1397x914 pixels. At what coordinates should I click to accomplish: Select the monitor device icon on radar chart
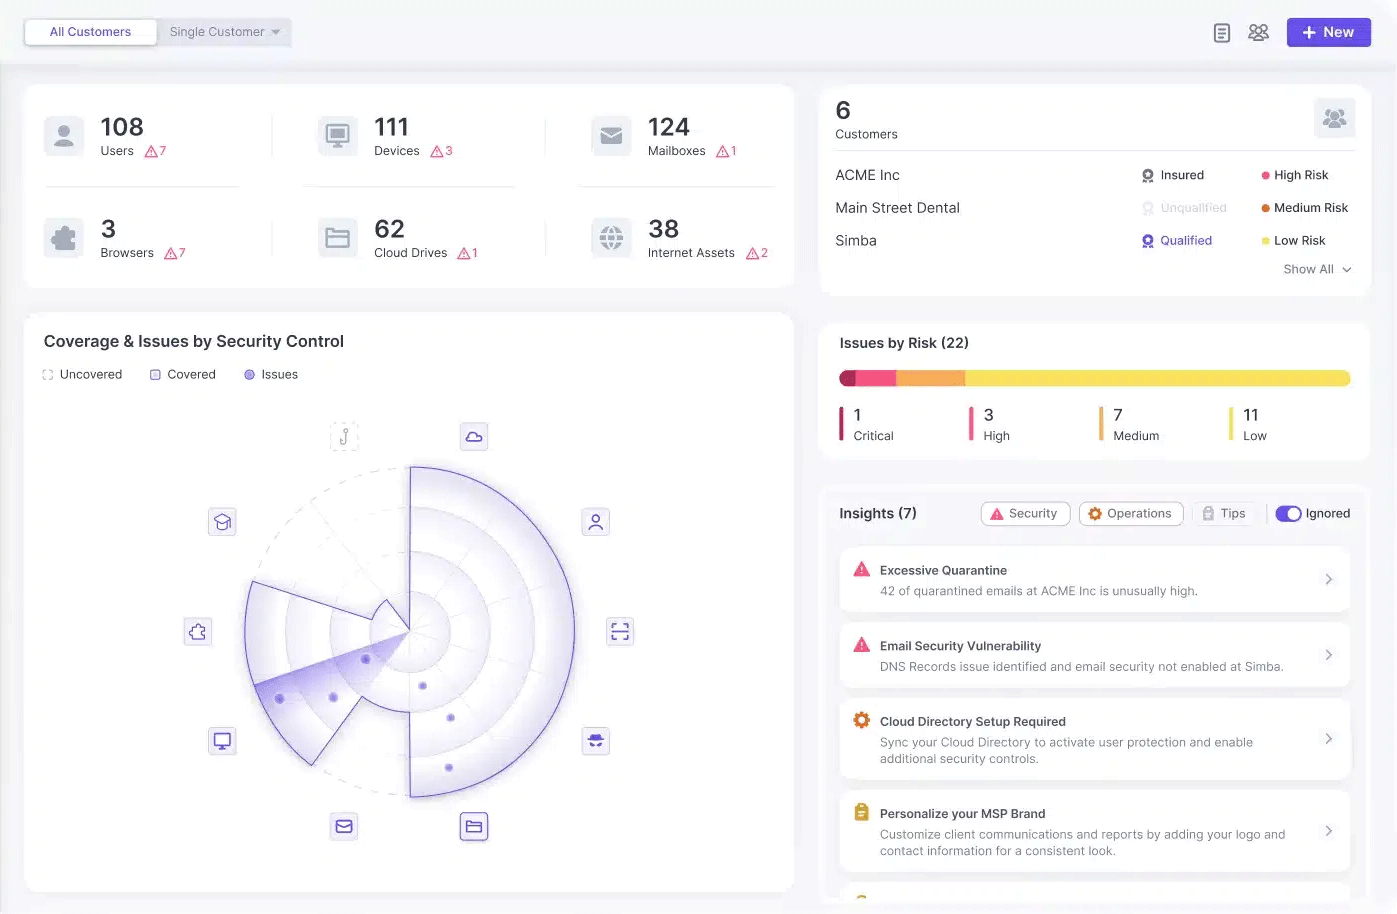222,741
